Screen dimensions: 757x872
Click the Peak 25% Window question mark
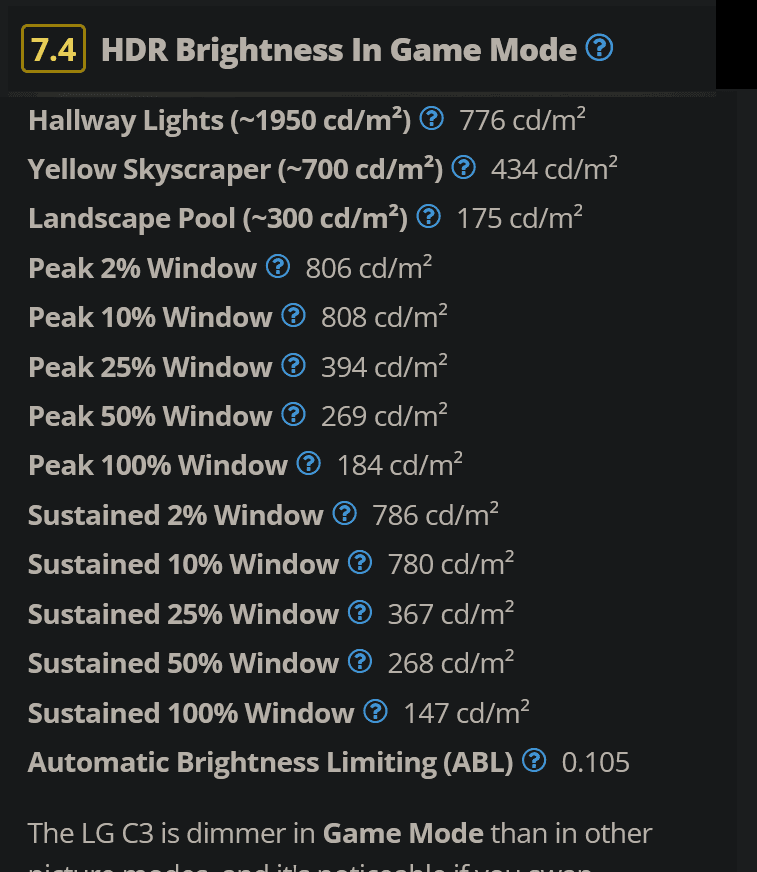coord(293,365)
